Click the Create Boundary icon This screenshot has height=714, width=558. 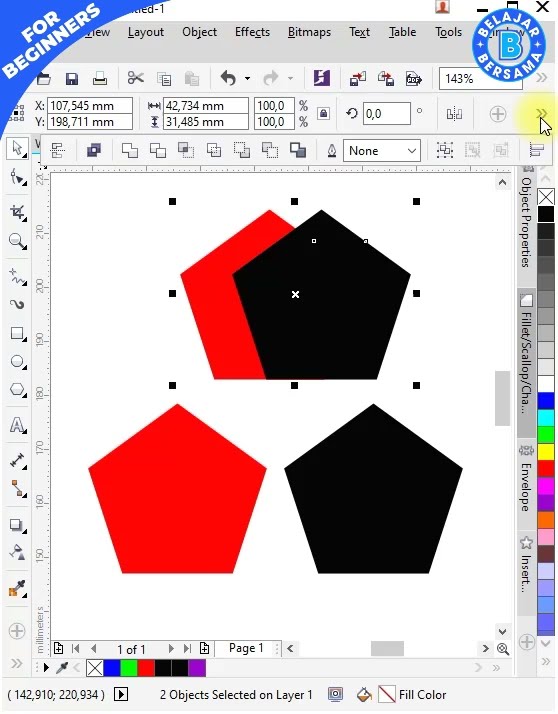coord(298,150)
